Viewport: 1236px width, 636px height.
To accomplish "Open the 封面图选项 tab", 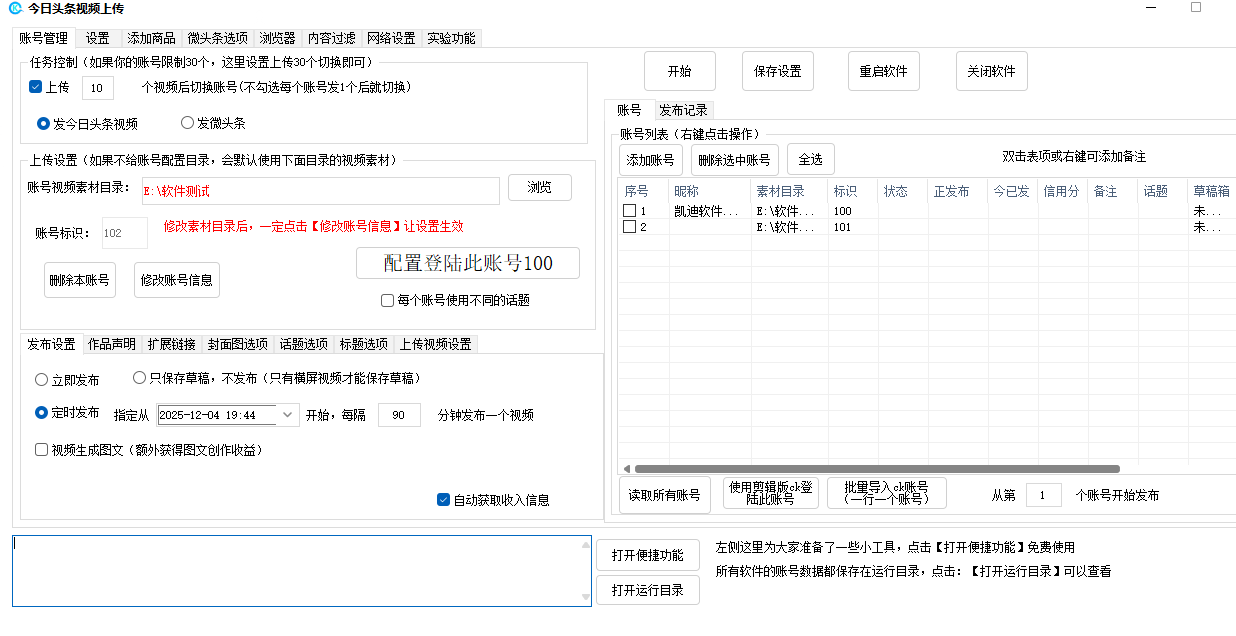I will point(237,344).
